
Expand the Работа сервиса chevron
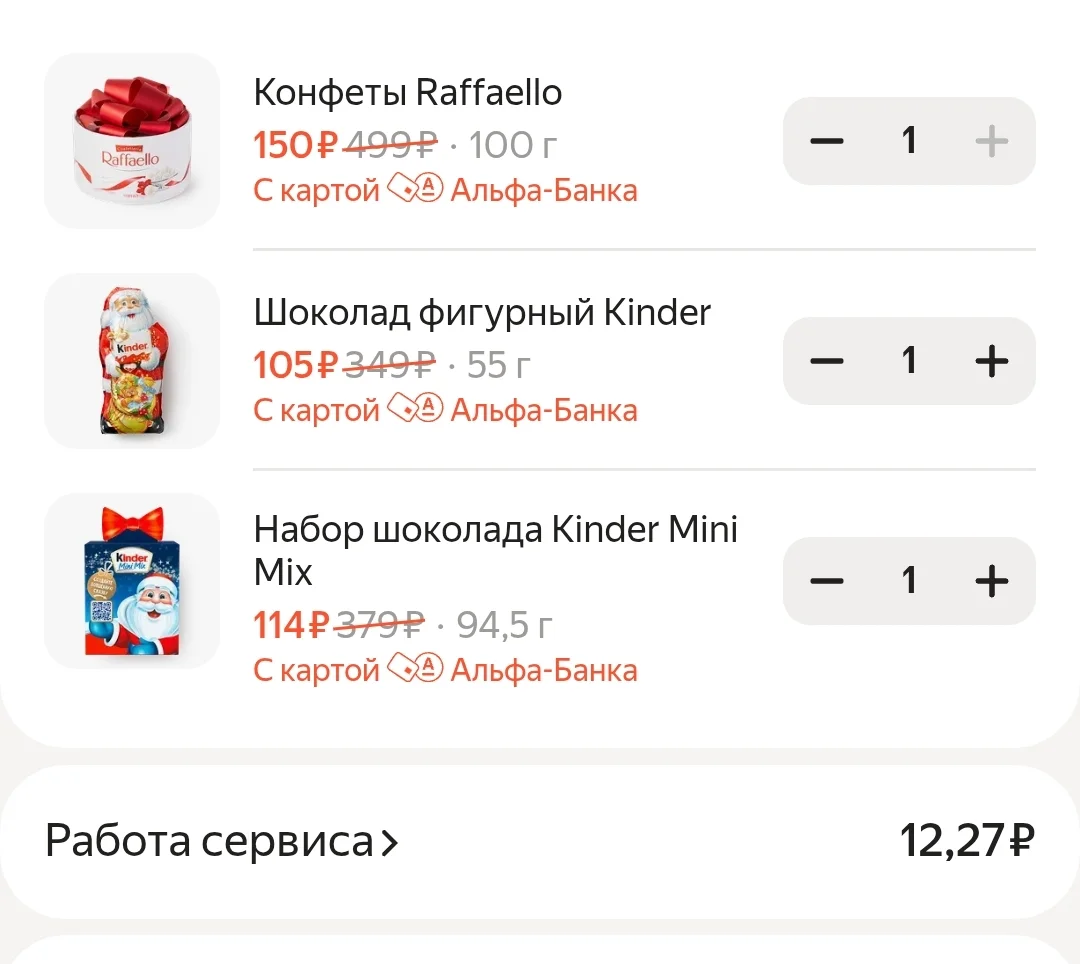pyautogui.click(x=390, y=843)
